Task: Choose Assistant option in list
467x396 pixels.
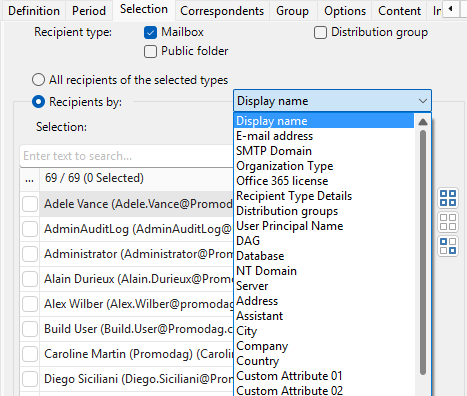Action: 324,316
